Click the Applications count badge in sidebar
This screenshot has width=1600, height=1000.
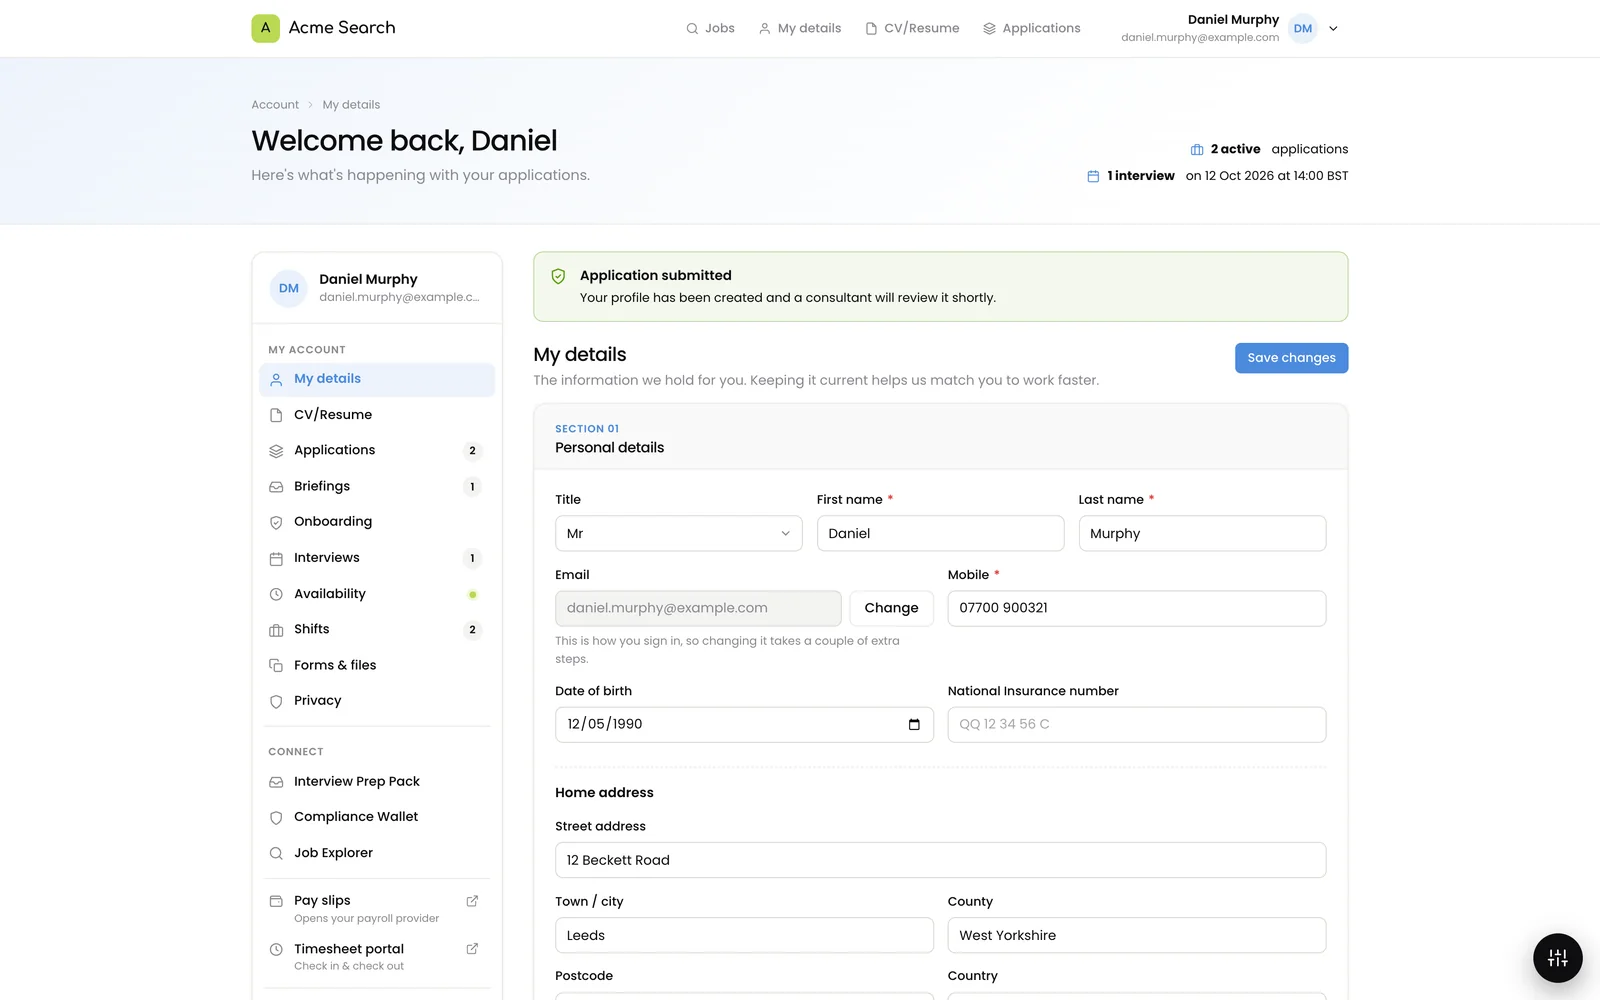pos(473,451)
